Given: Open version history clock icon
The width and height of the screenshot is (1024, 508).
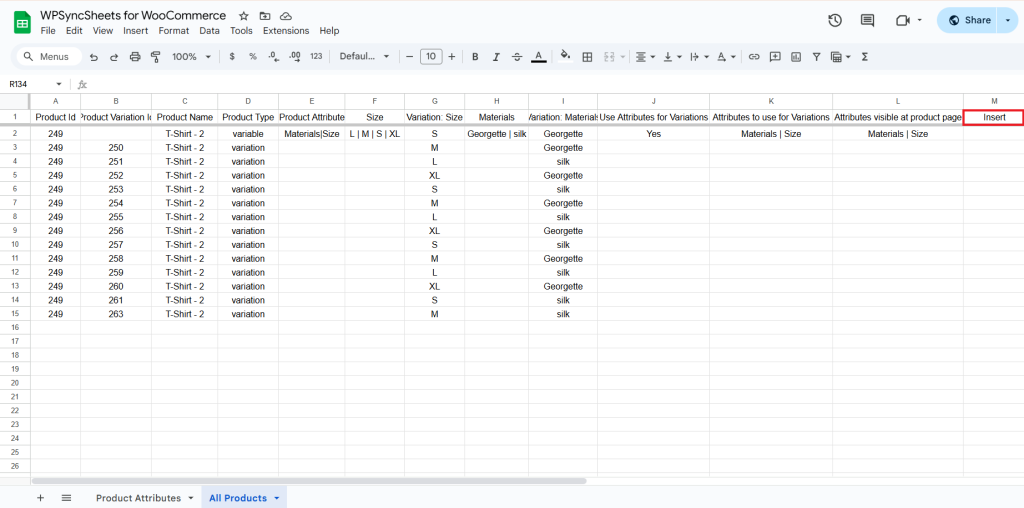Looking at the screenshot, I should [835, 20].
